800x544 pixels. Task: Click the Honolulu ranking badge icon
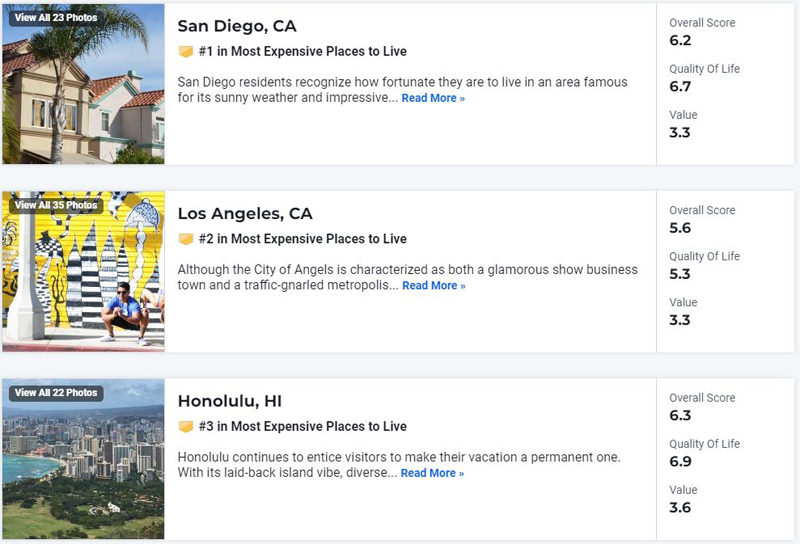point(185,427)
